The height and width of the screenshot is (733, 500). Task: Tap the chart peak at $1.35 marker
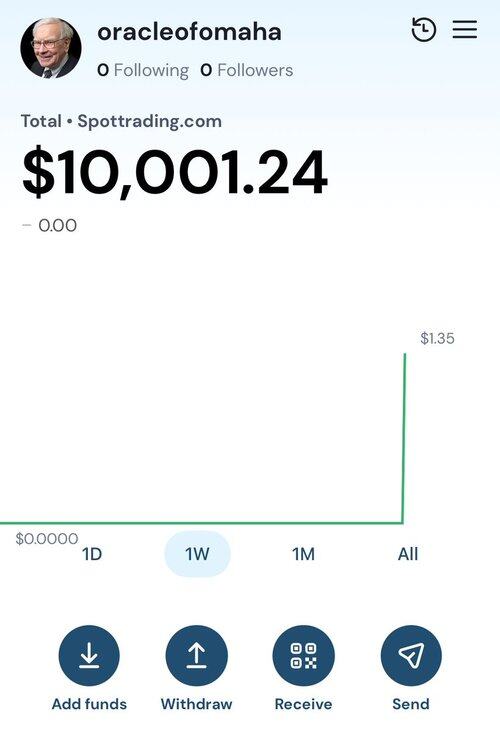tap(437, 338)
